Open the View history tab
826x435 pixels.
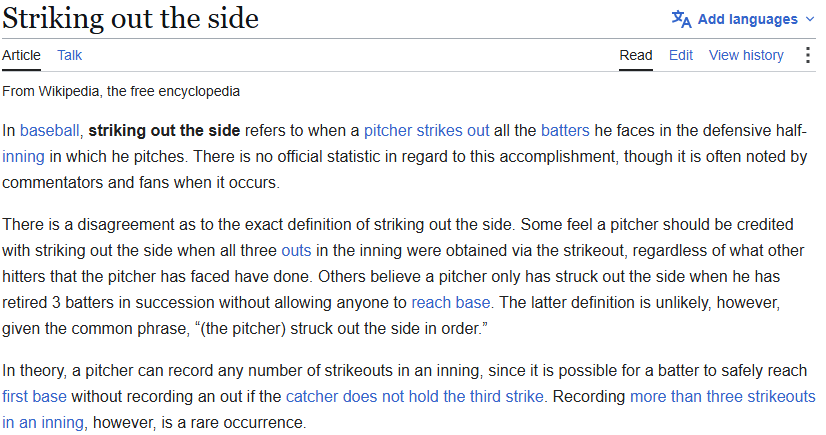pyautogui.click(x=746, y=55)
